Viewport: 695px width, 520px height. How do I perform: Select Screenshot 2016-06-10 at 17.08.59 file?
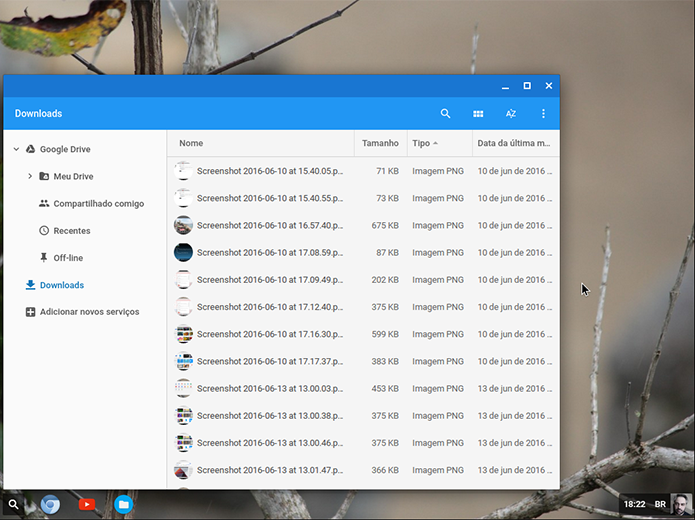click(x=363, y=253)
